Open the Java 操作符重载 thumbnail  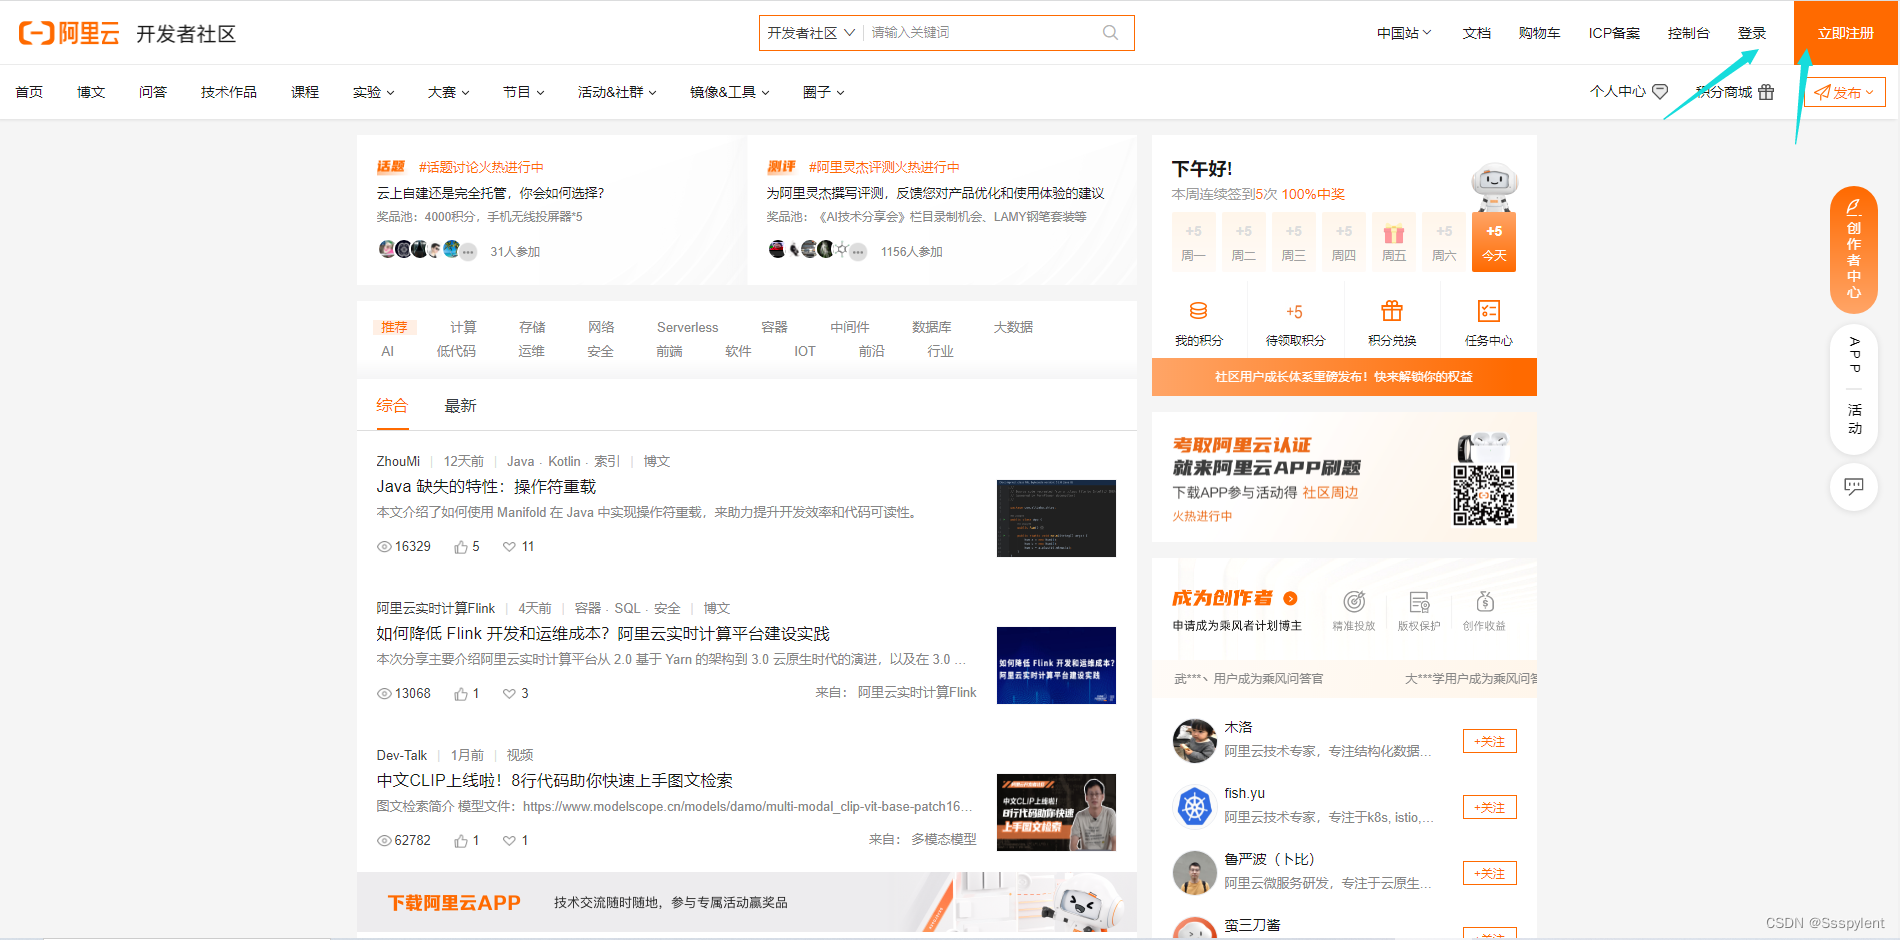point(1056,518)
